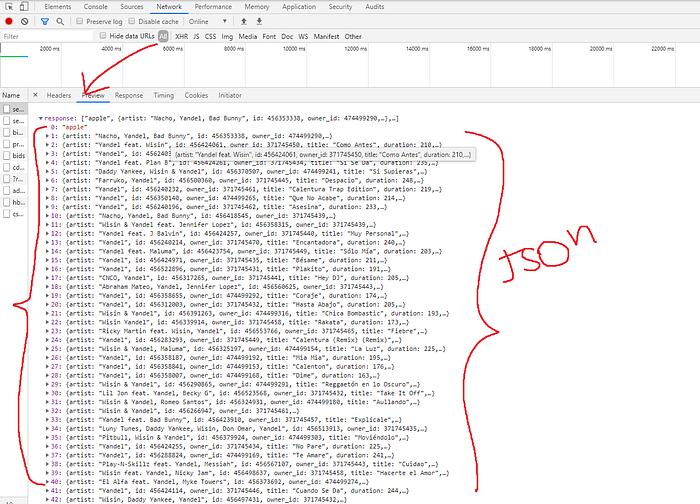Stop recording network log red button
The height and width of the screenshot is (504, 700).
pyautogui.click(x=9, y=21)
